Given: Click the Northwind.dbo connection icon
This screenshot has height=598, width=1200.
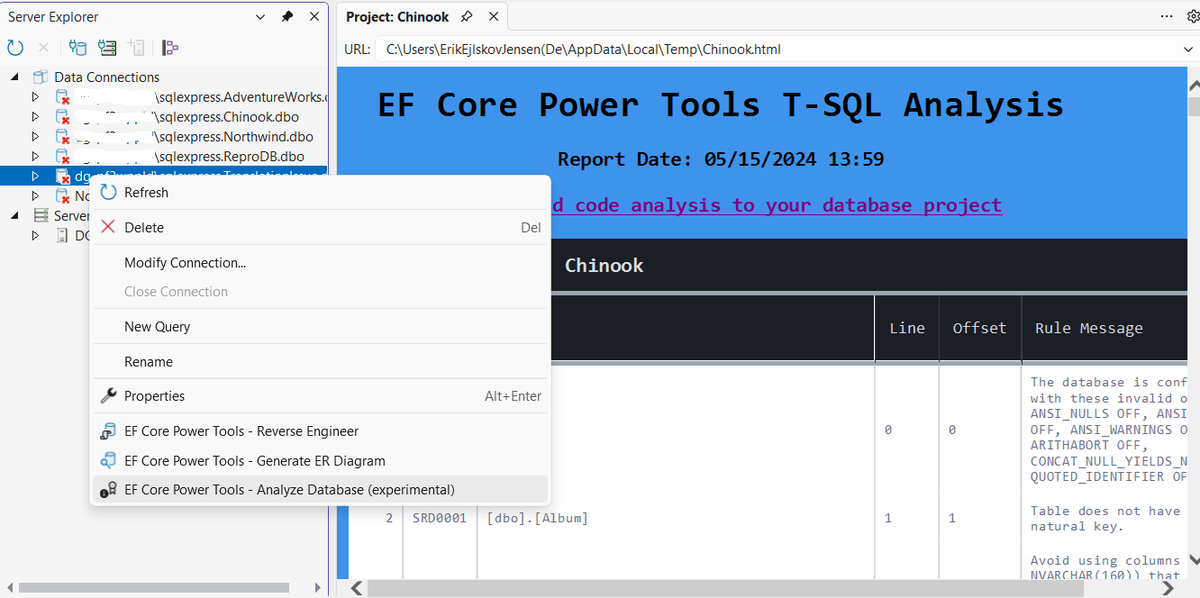Looking at the screenshot, I should (62, 137).
